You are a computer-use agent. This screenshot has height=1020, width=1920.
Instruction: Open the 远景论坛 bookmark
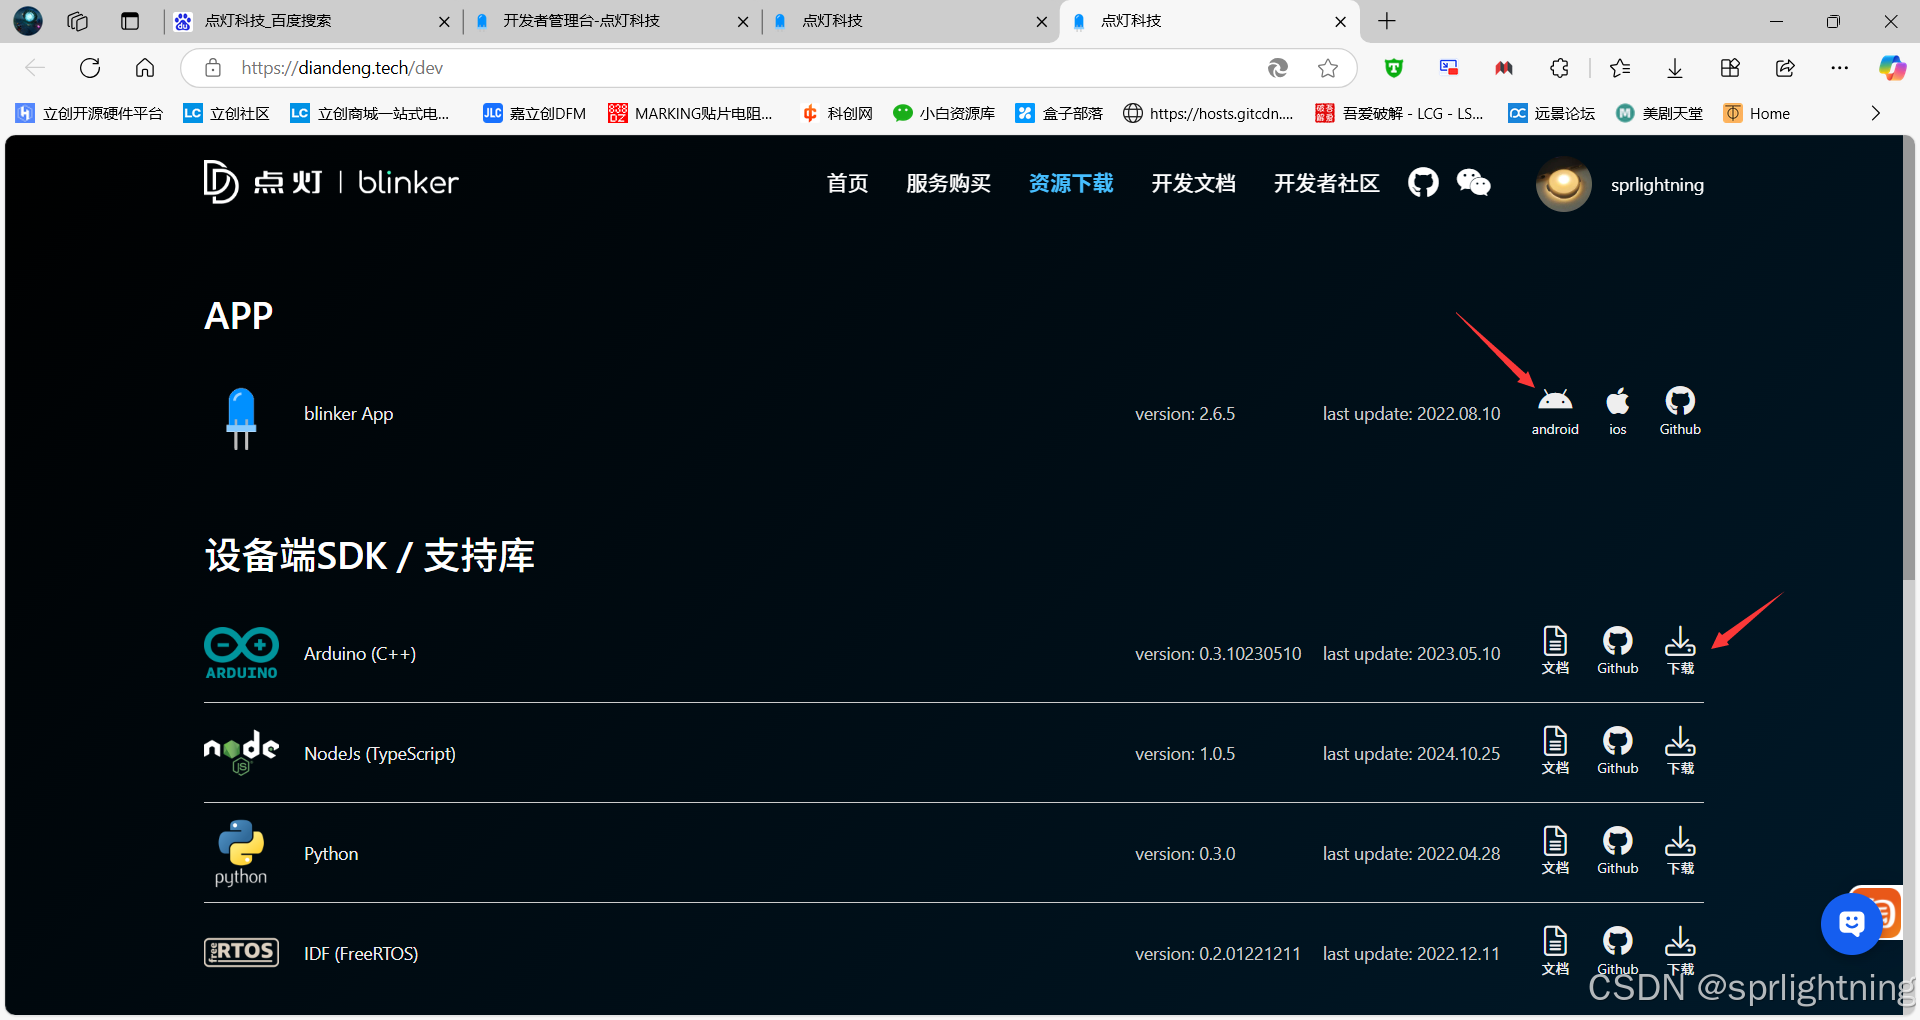pyautogui.click(x=1552, y=113)
